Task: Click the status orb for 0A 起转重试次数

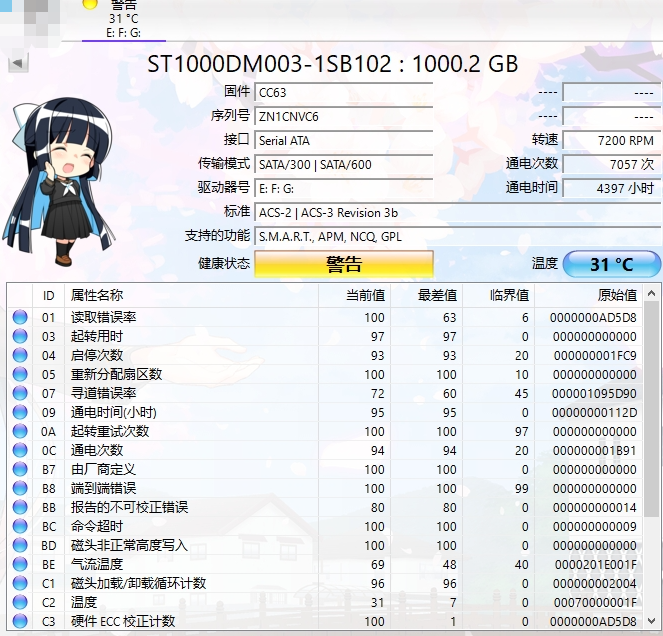Action: pos(20,431)
